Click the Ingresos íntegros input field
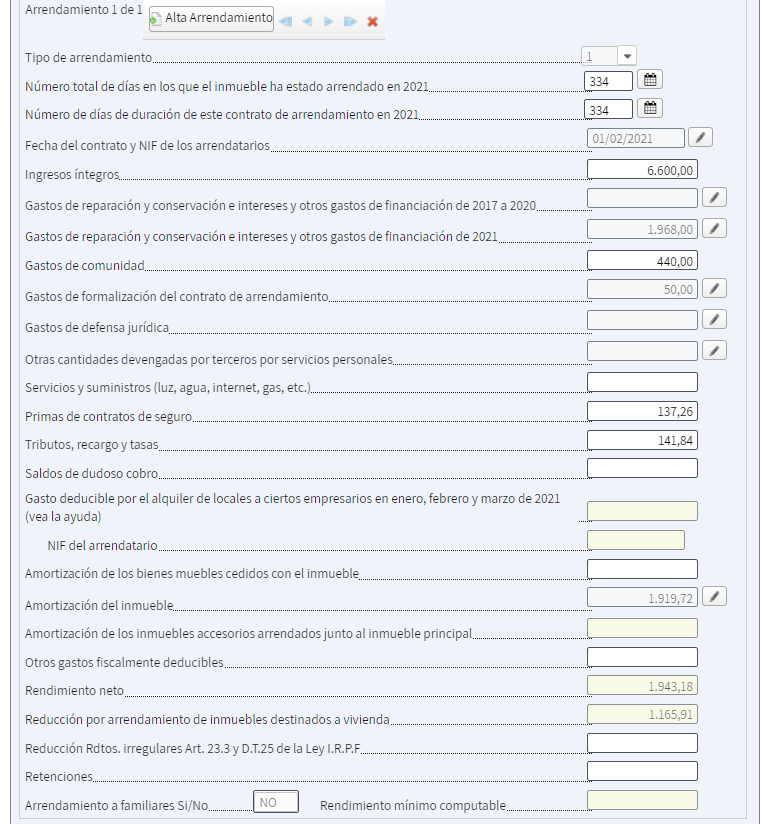 [642, 170]
